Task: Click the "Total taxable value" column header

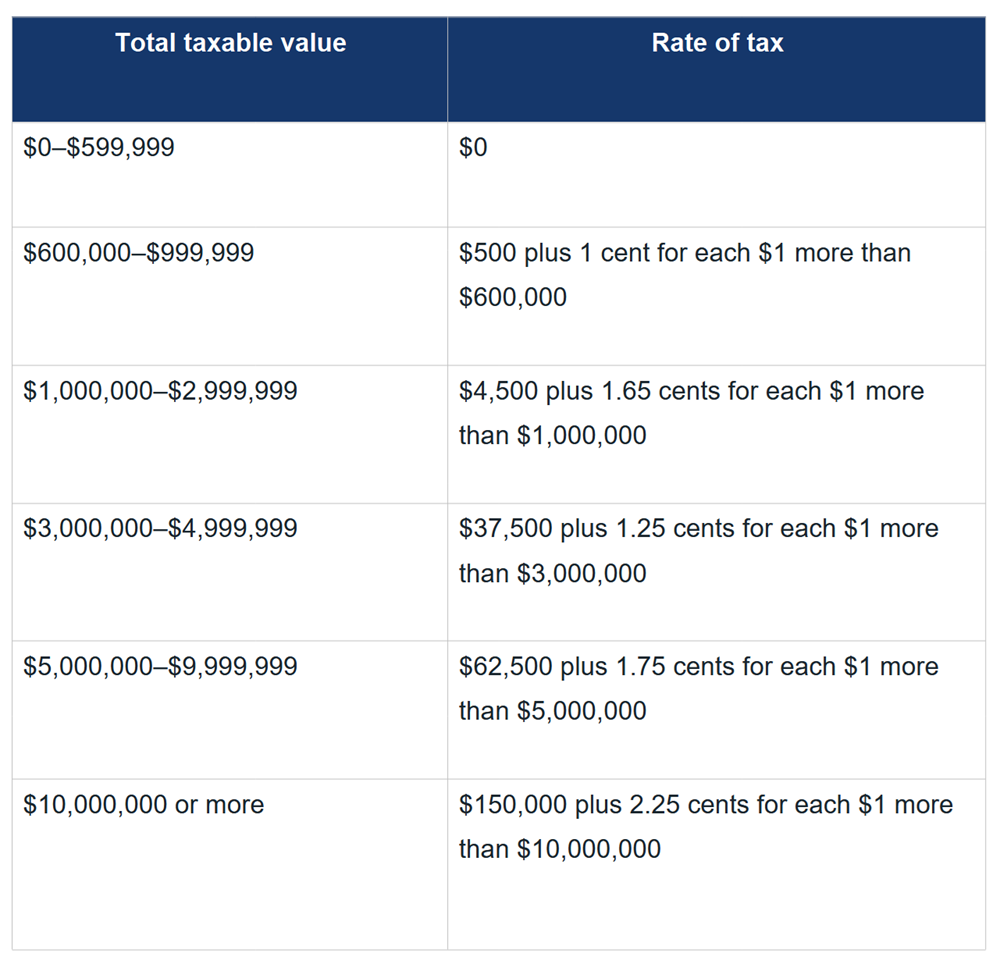Action: 231,43
